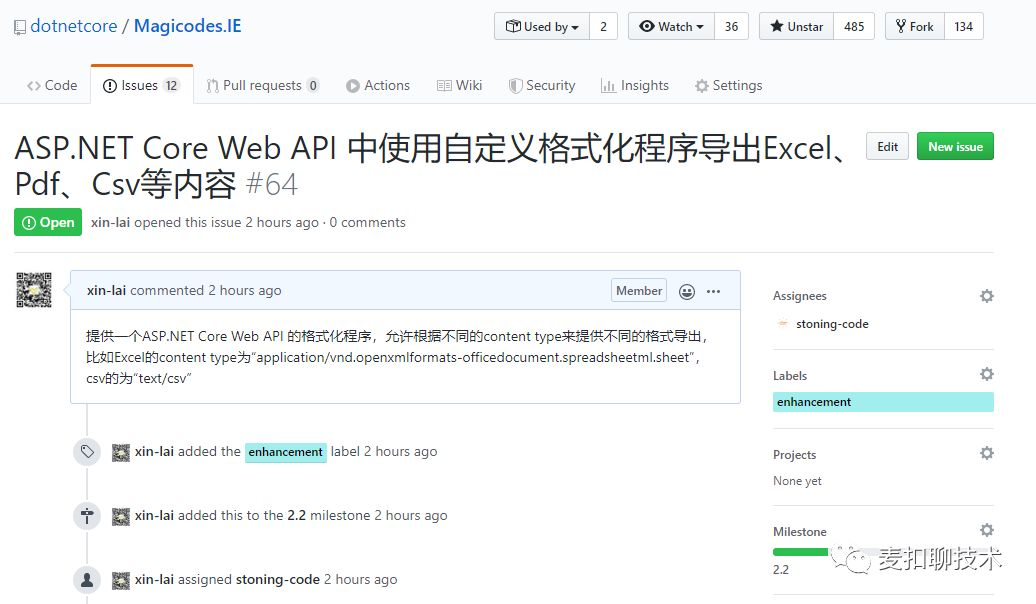Viewport: 1036px width, 604px height.
Task: Click the repository book icon
Action: point(20,27)
